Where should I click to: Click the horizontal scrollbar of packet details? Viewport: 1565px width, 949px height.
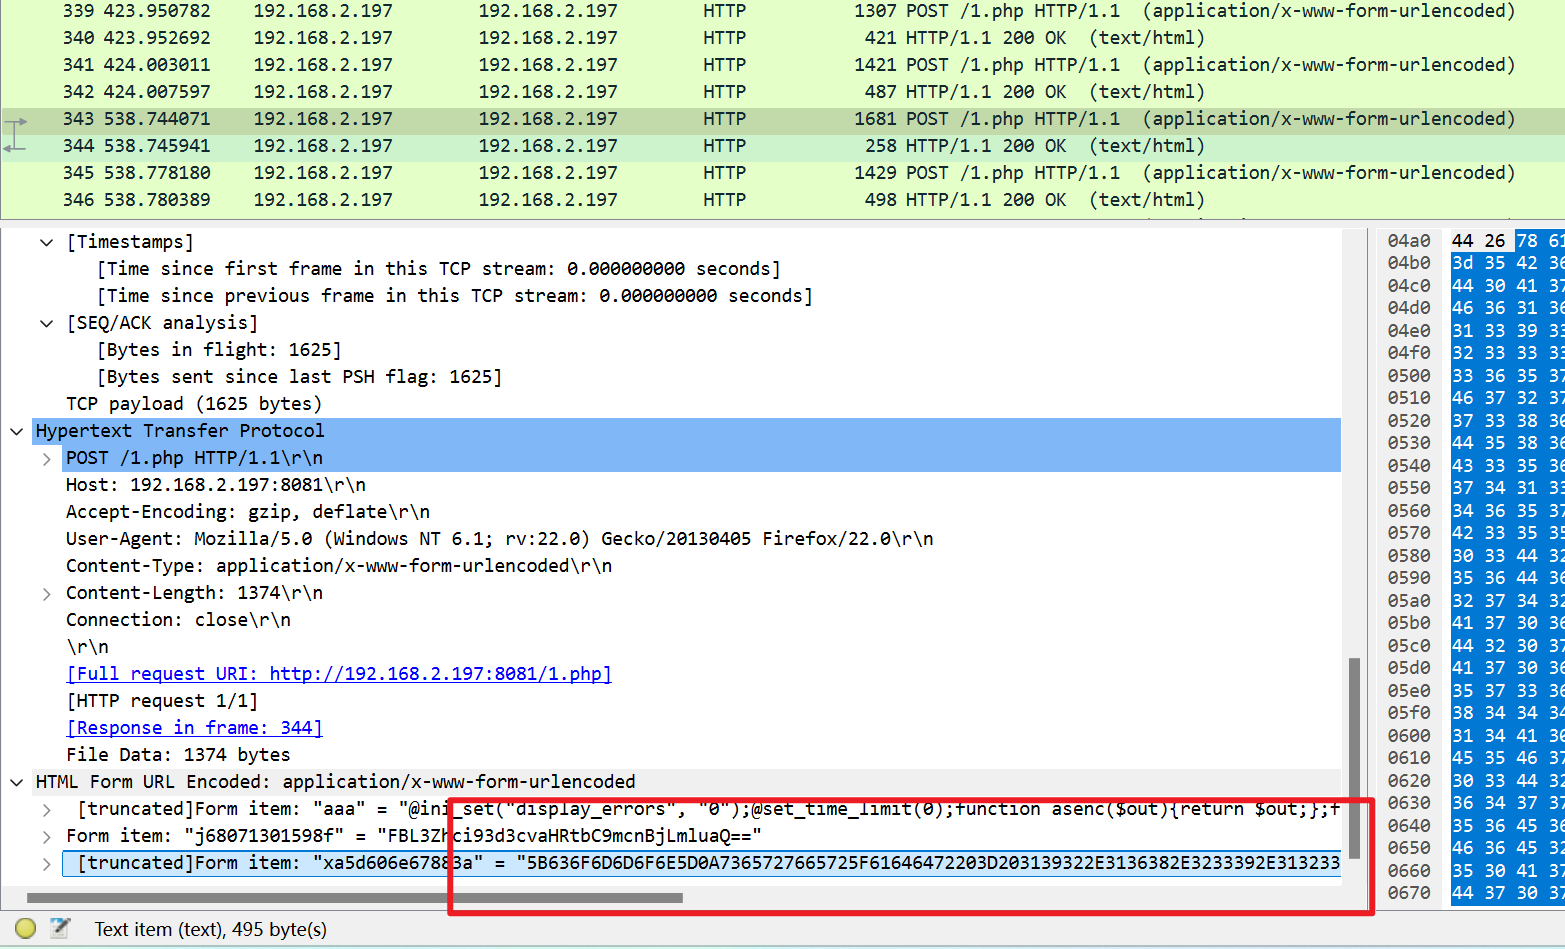tap(355, 898)
